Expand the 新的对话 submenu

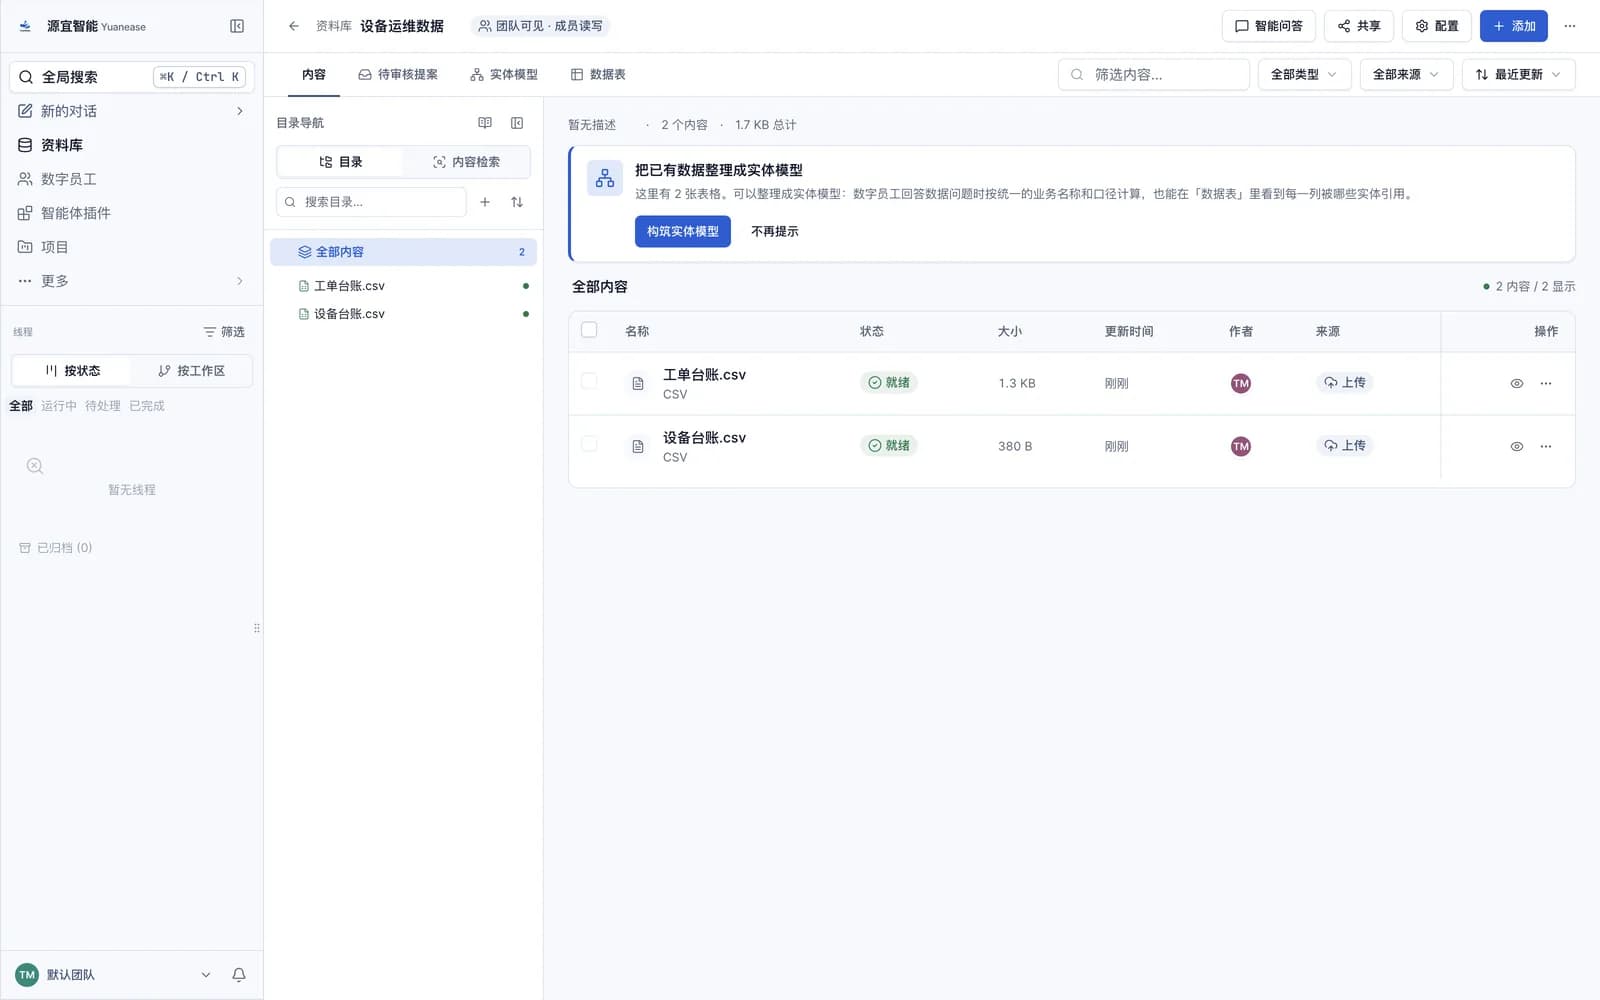[x=240, y=111]
